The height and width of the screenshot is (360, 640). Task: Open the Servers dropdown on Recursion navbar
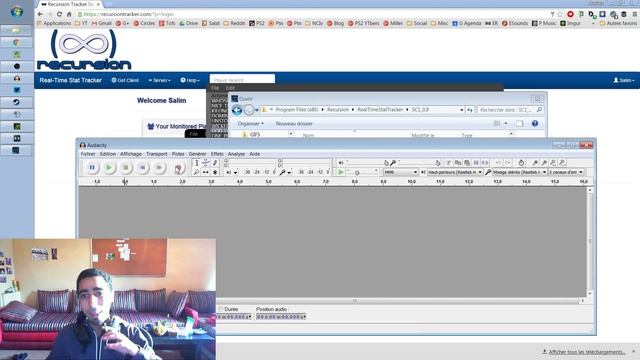coord(160,80)
